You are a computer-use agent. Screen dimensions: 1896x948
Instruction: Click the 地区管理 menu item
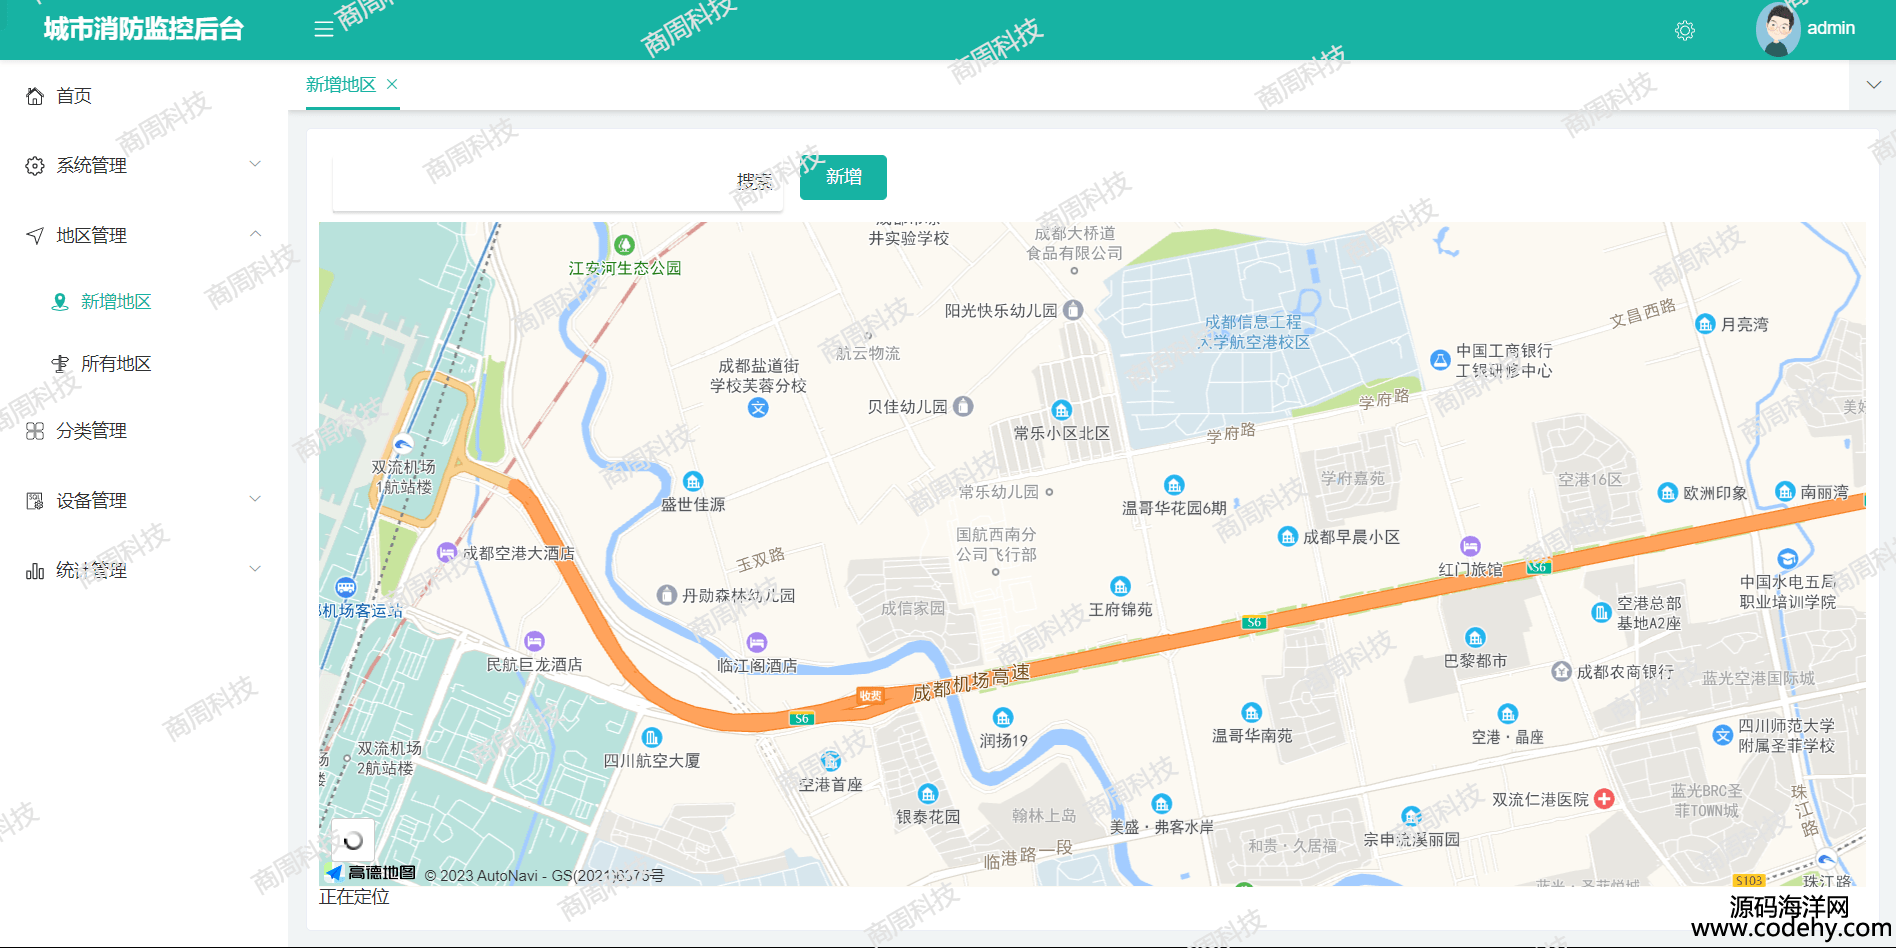pyautogui.click(x=144, y=235)
